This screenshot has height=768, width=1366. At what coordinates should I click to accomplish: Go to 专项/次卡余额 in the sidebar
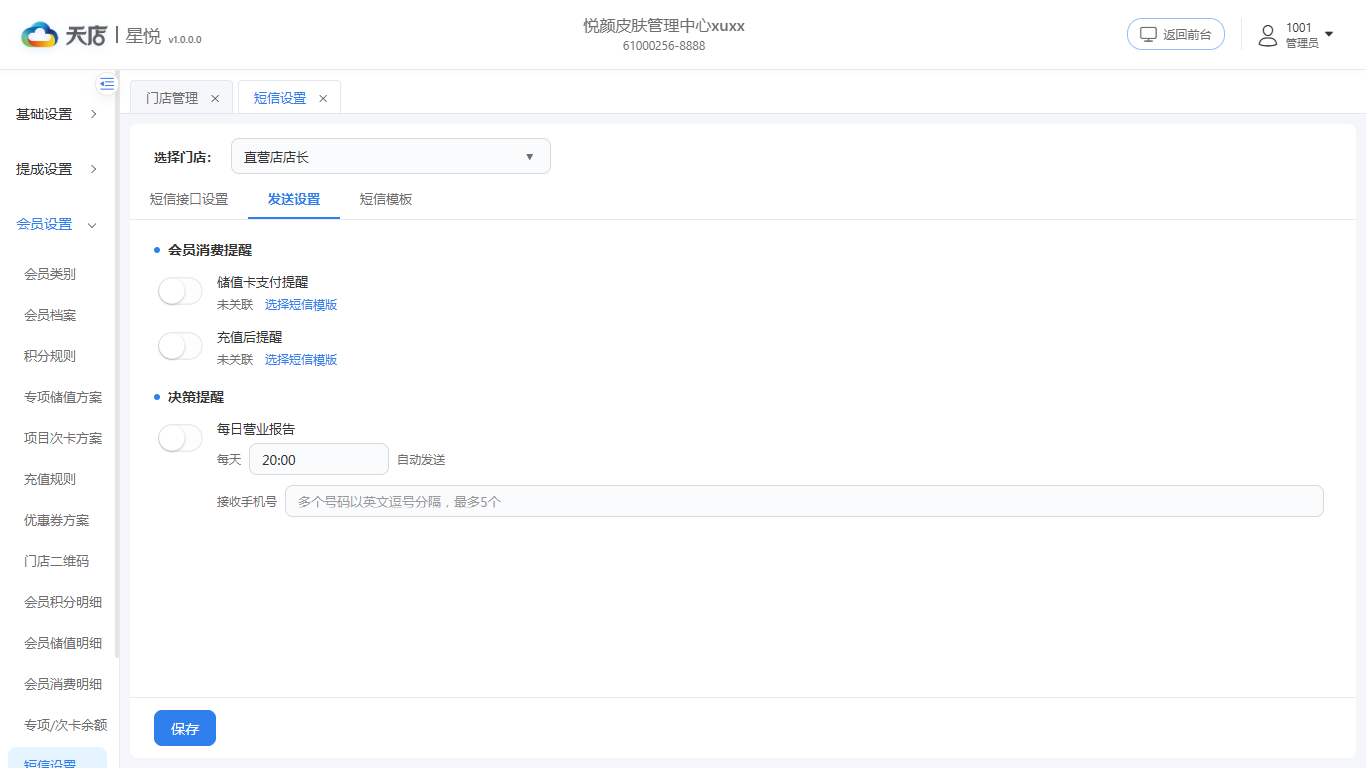coord(65,725)
